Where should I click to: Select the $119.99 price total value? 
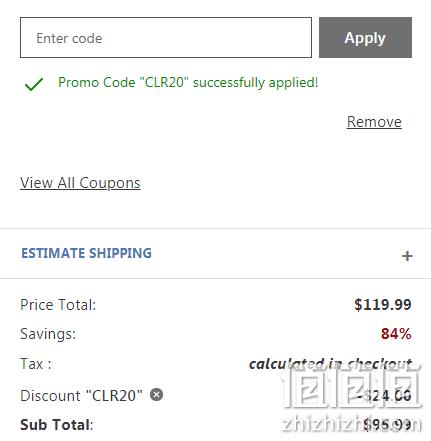pos(383,305)
